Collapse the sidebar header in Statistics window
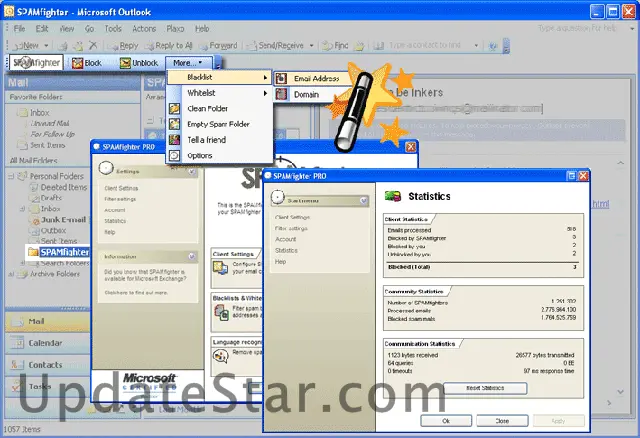Image resolution: width=640 pixels, height=438 pixels. 363,201
